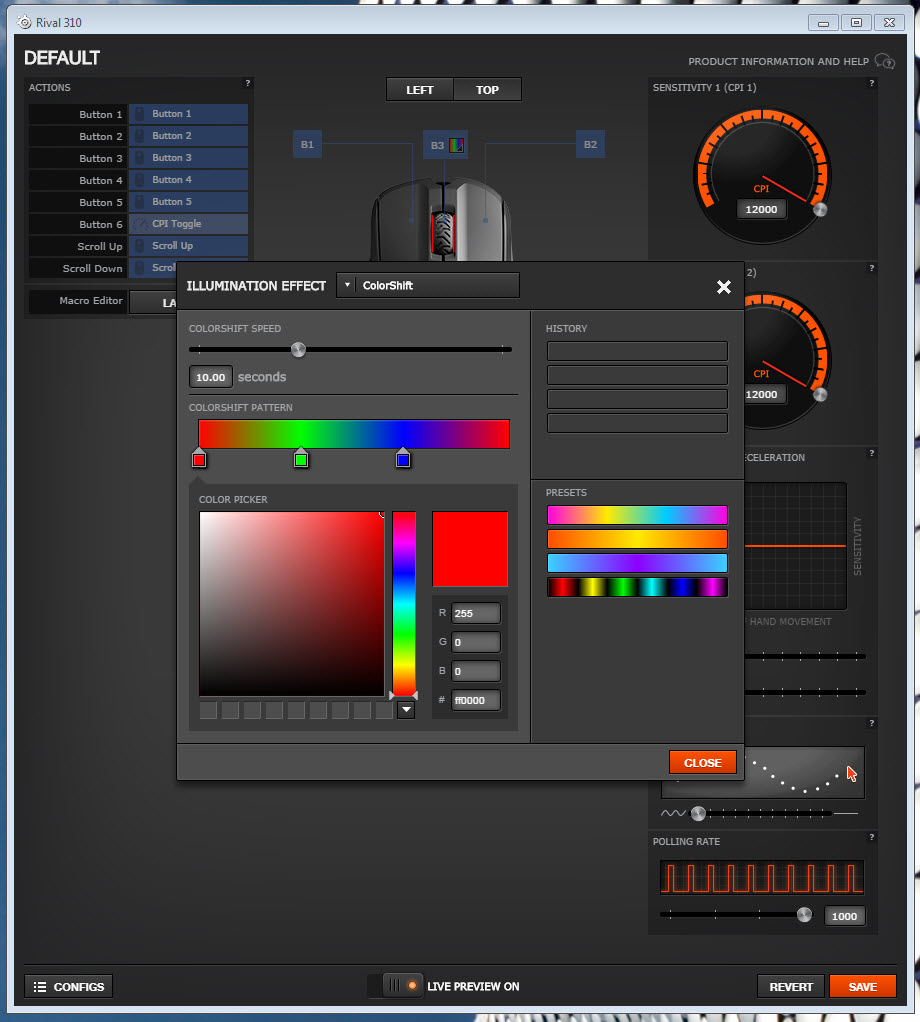Screen dimensions: 920x1022
Task: Click the Polling Rate value 1000
Action: pos(844,916)
